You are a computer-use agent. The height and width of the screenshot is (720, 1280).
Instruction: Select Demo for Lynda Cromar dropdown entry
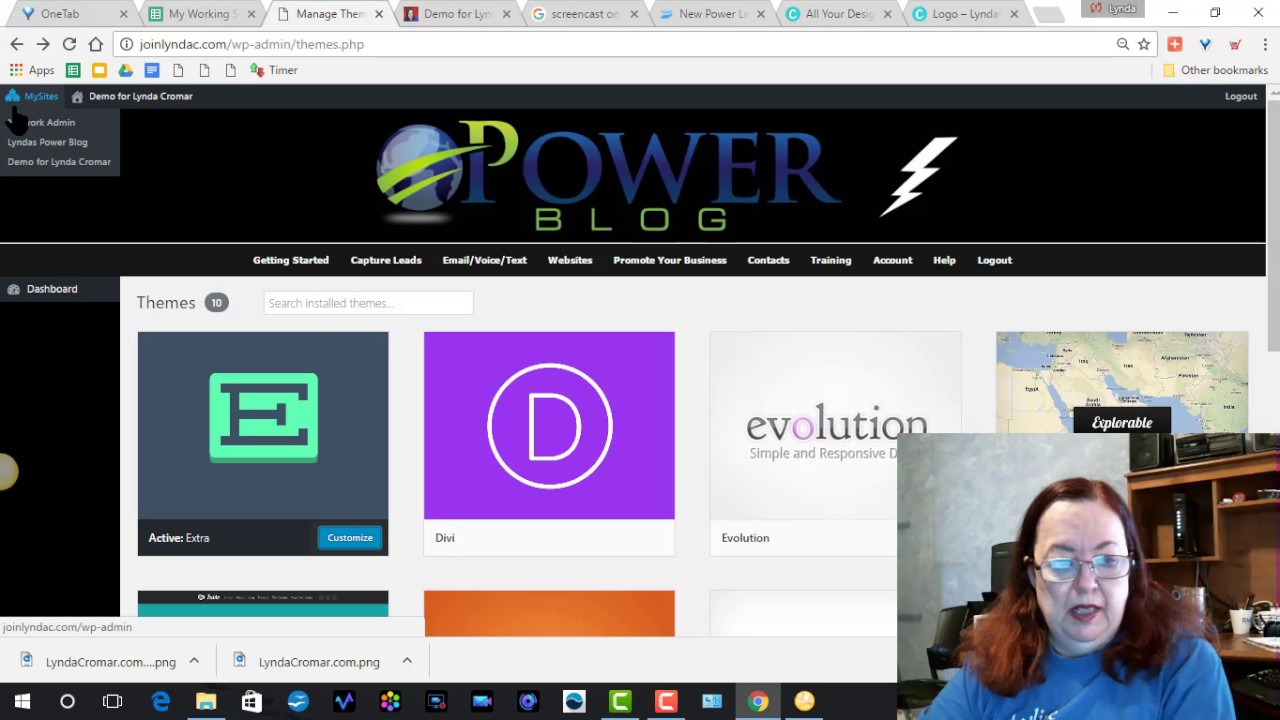[x=59, y=161]
